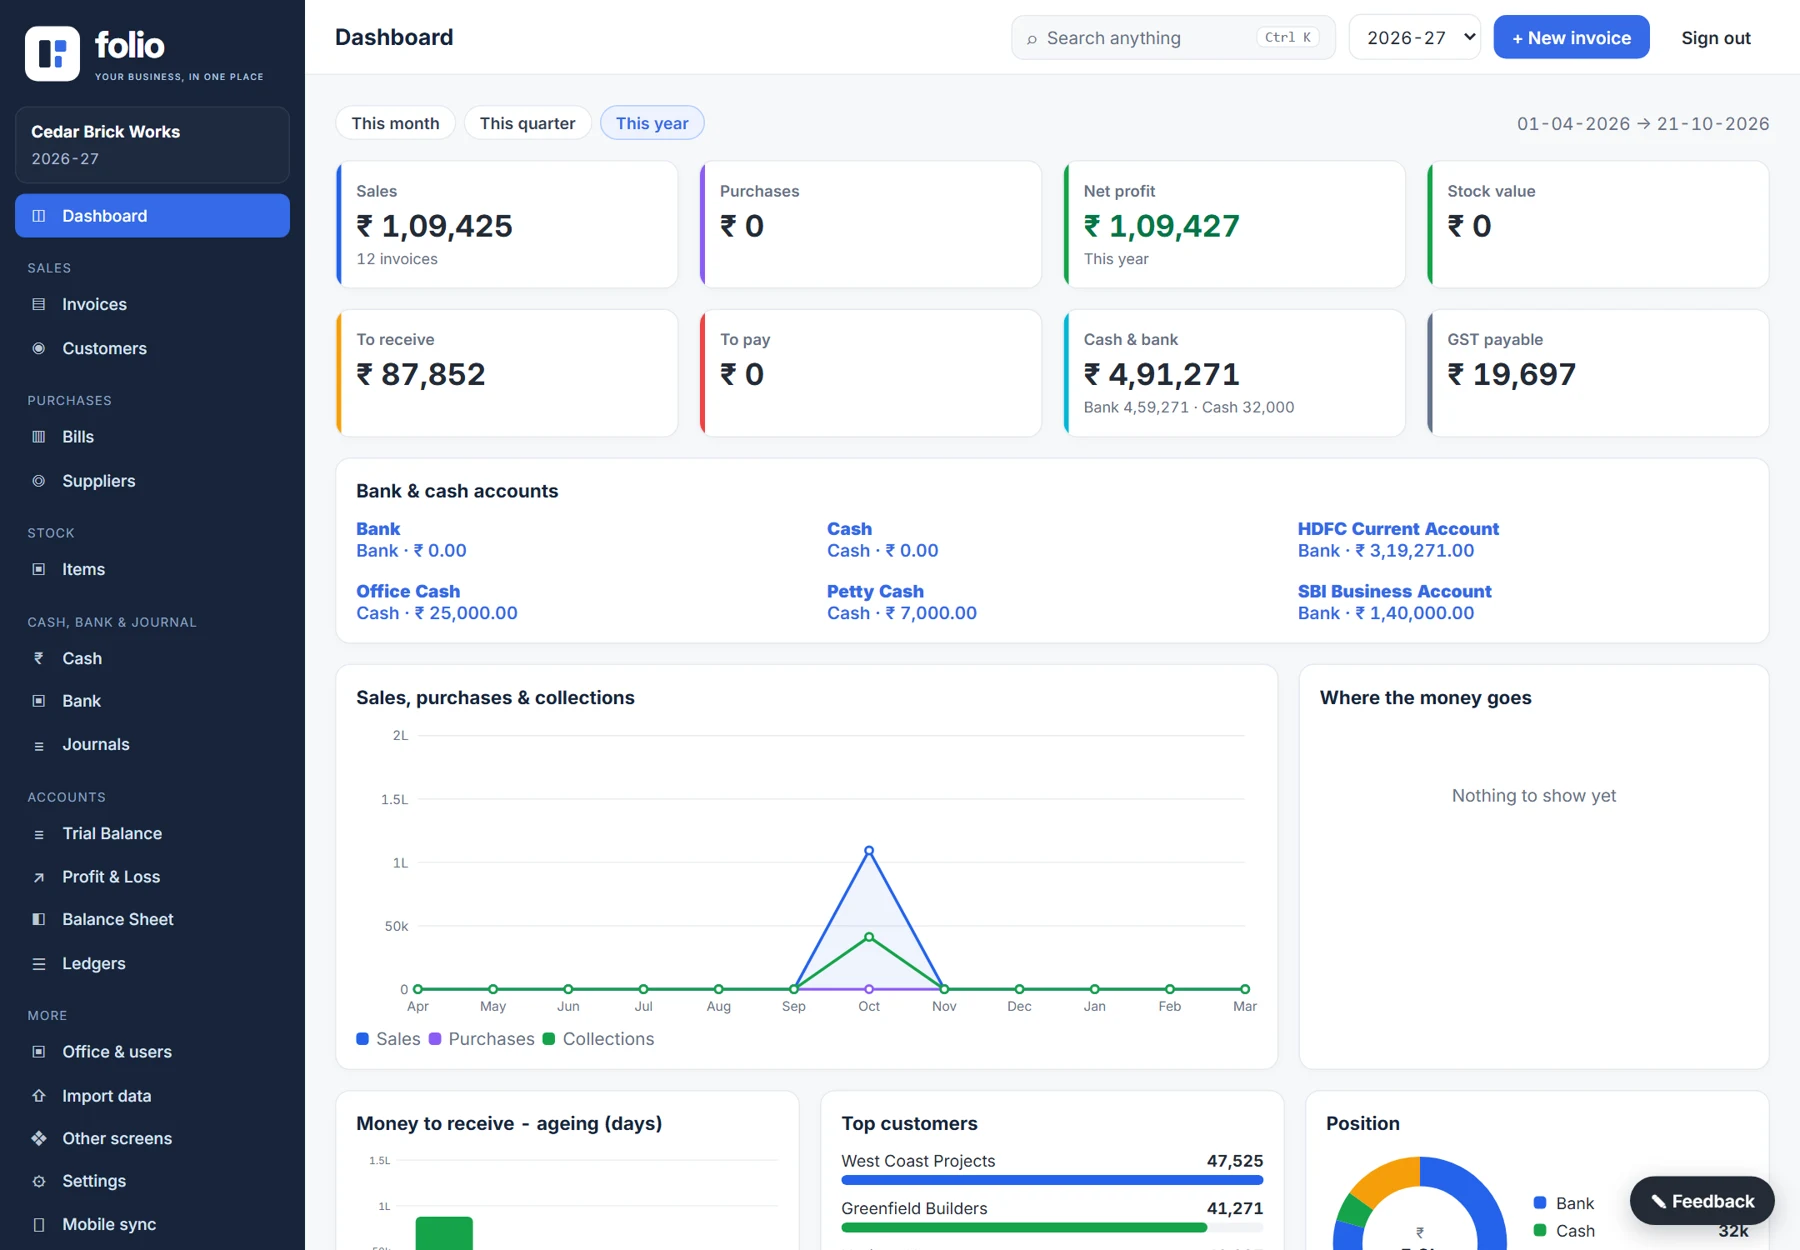The height and width of the screenshot is (1250, 1800).
Task: Click the Import data upload icon
Action: tap(39, 1096)
